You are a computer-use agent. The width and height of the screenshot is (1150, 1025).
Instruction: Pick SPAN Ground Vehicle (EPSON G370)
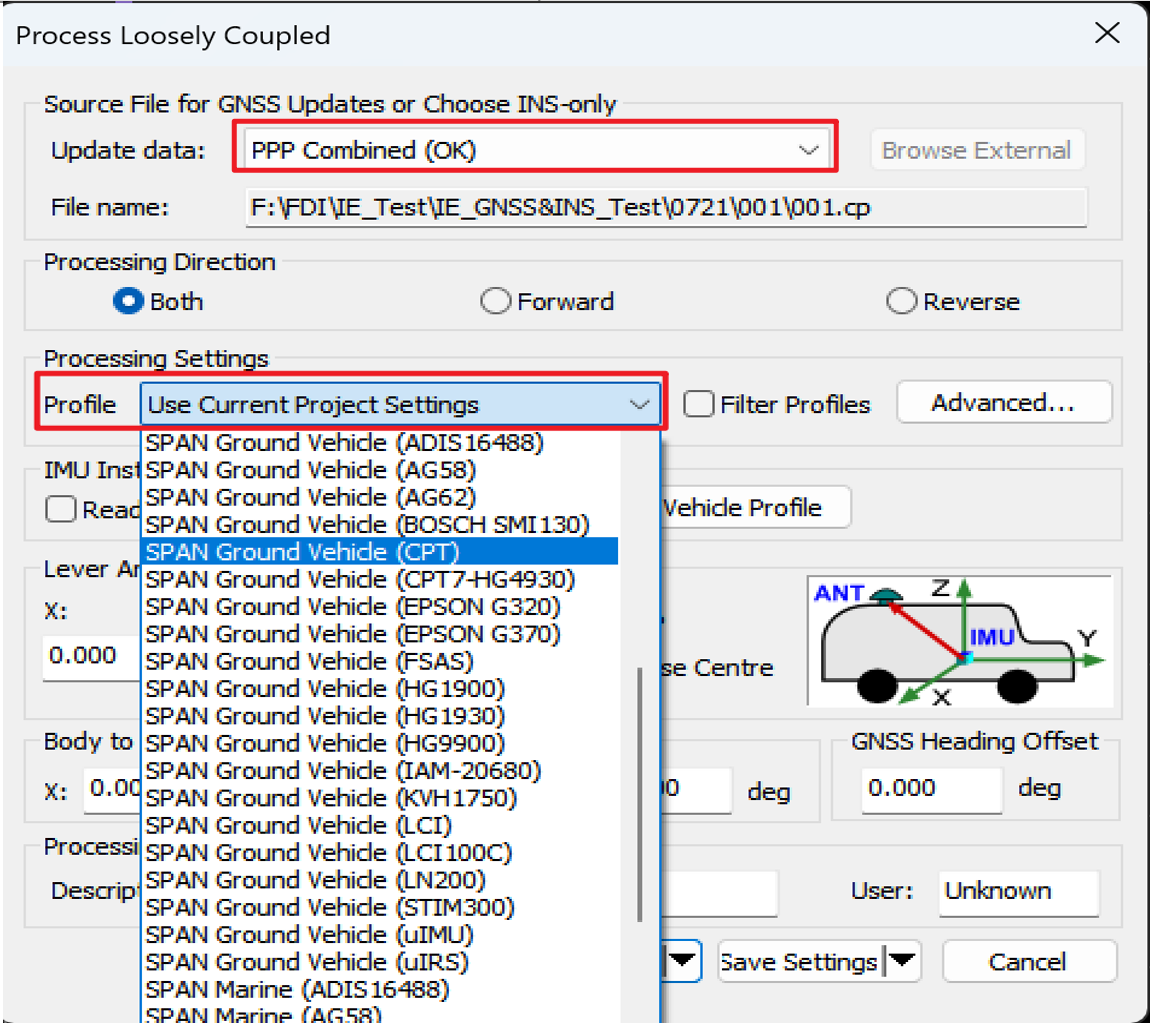380,634
